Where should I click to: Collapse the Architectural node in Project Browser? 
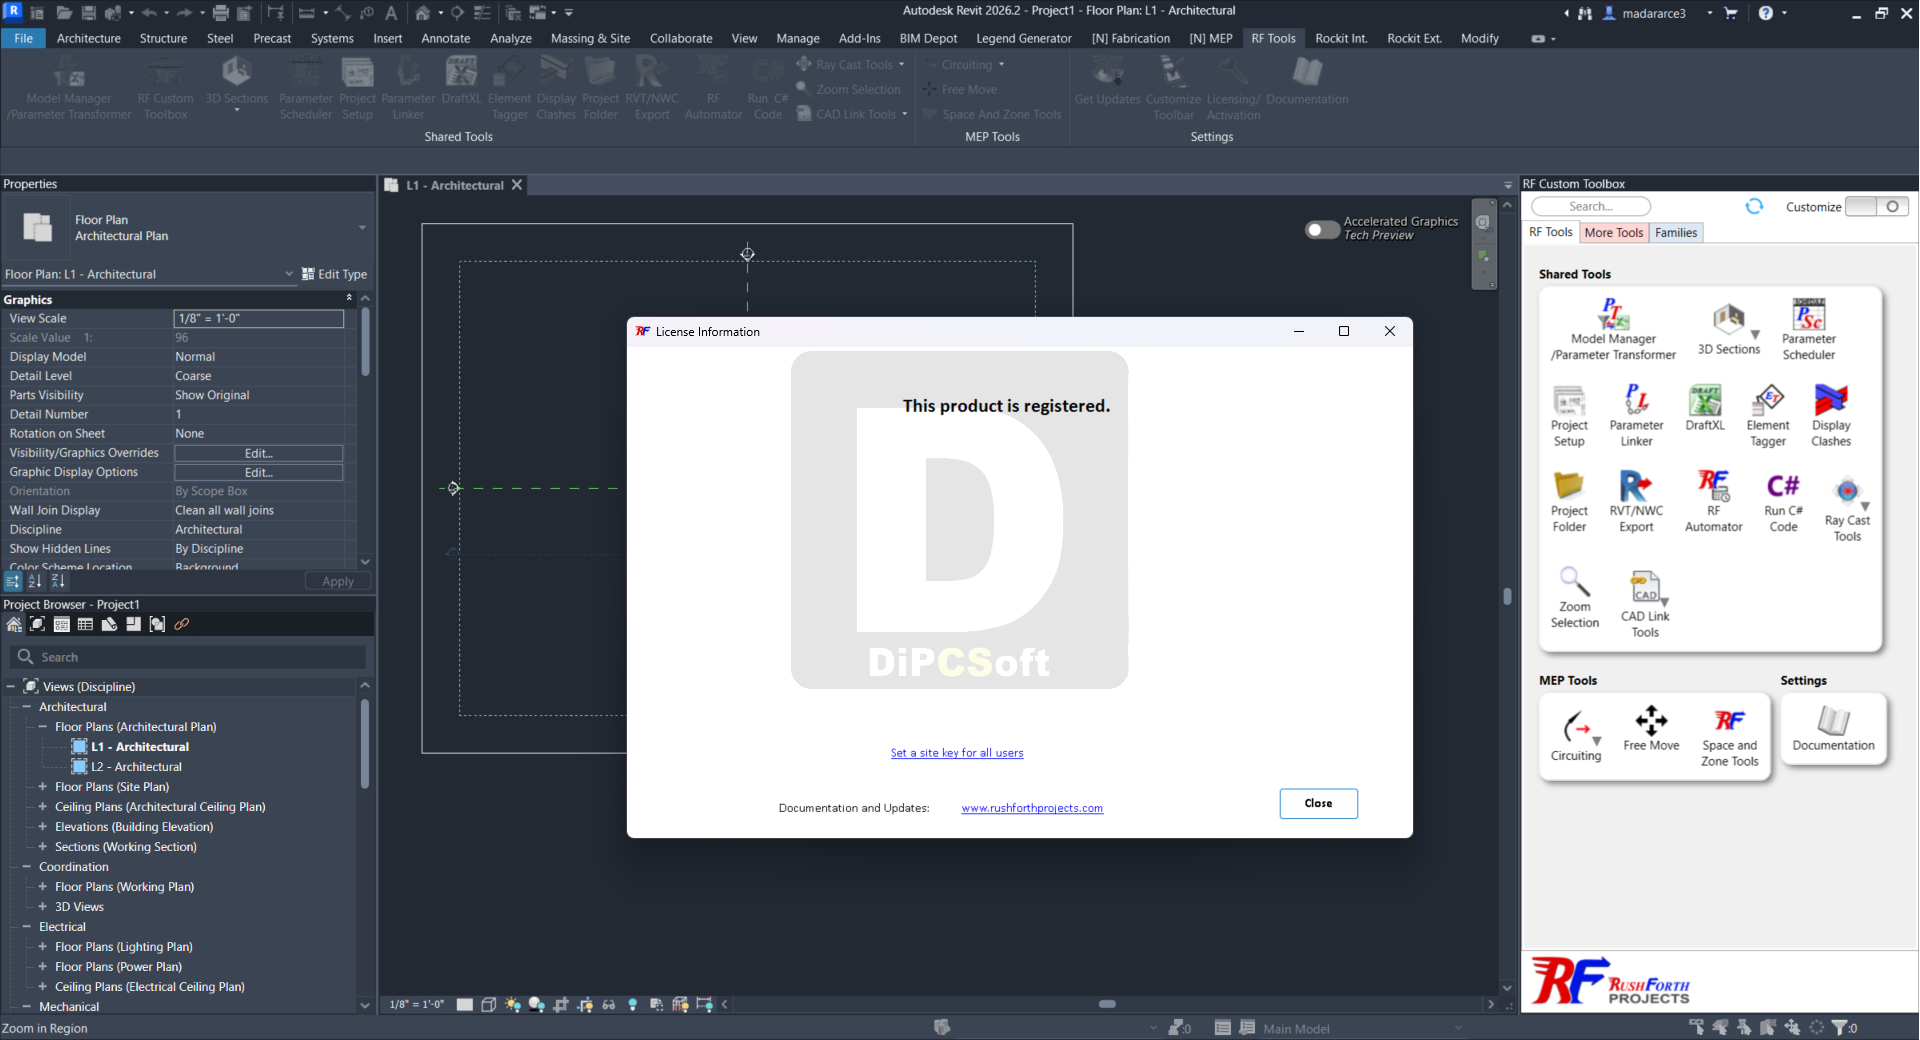click(27, 707)
